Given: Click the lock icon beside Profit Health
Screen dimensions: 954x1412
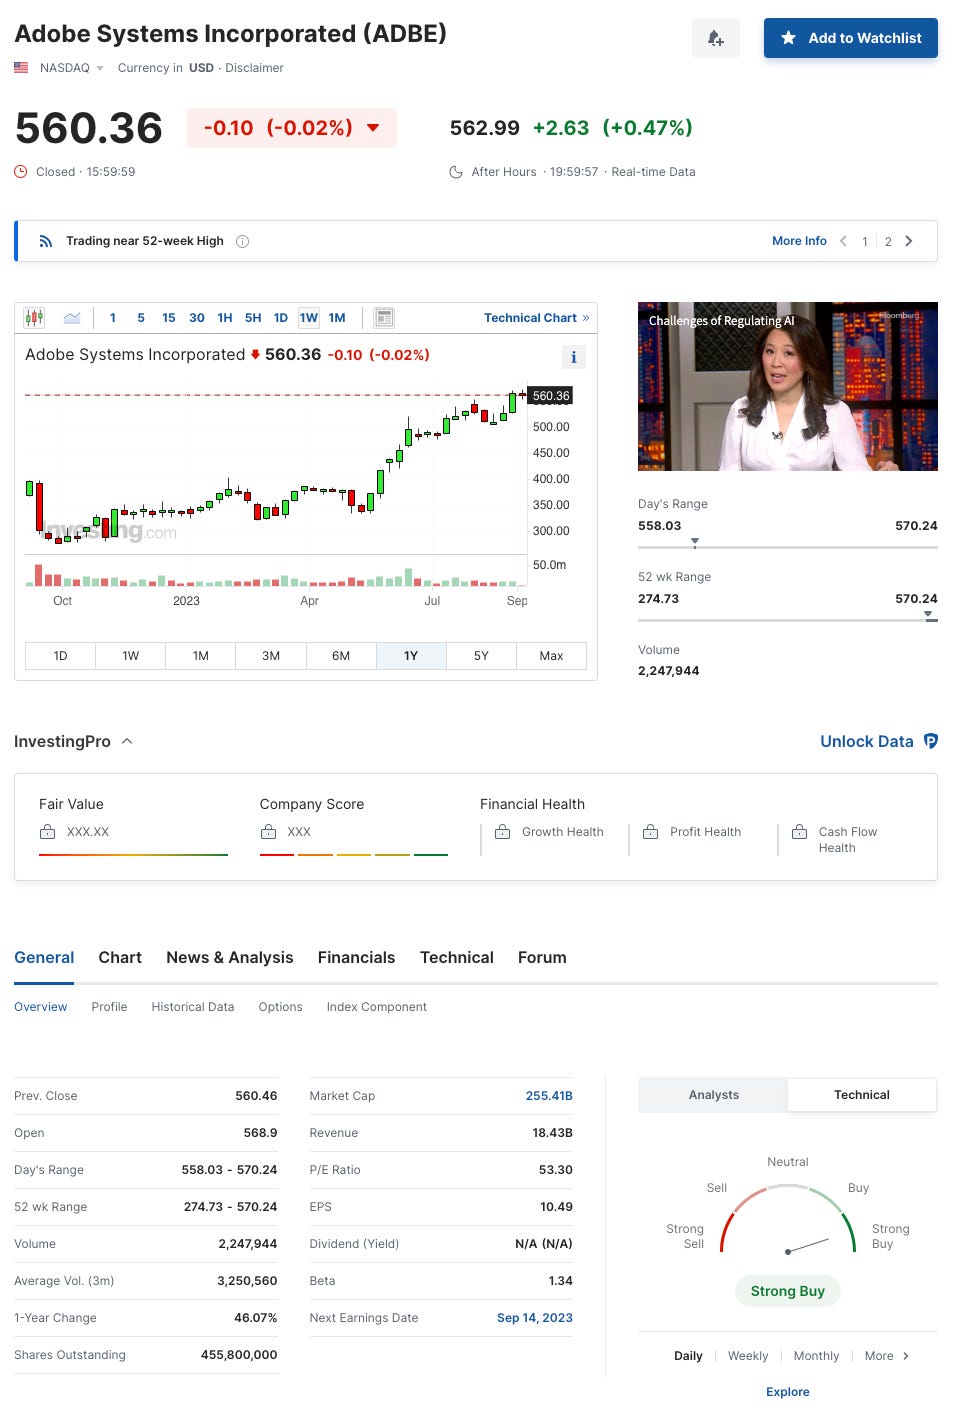Looking at the screenshot, I should pos(651,832).
